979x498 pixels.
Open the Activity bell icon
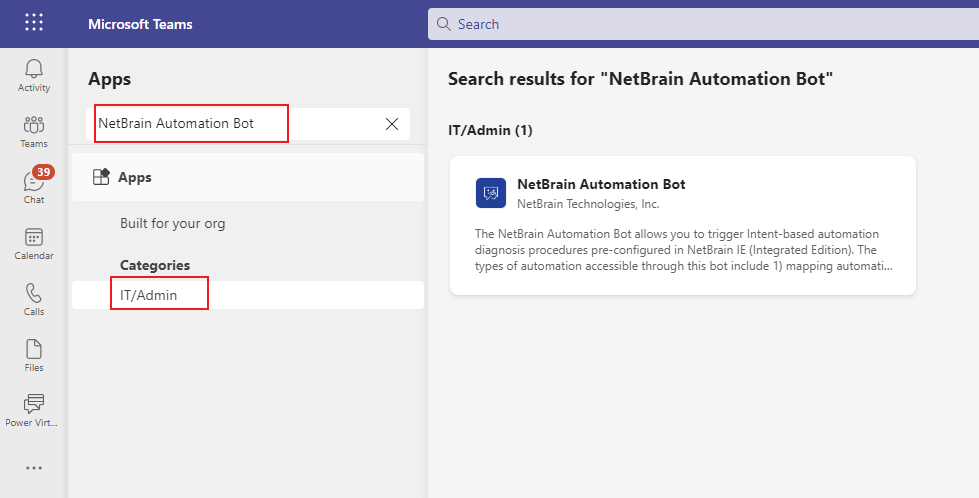(34, 75)
